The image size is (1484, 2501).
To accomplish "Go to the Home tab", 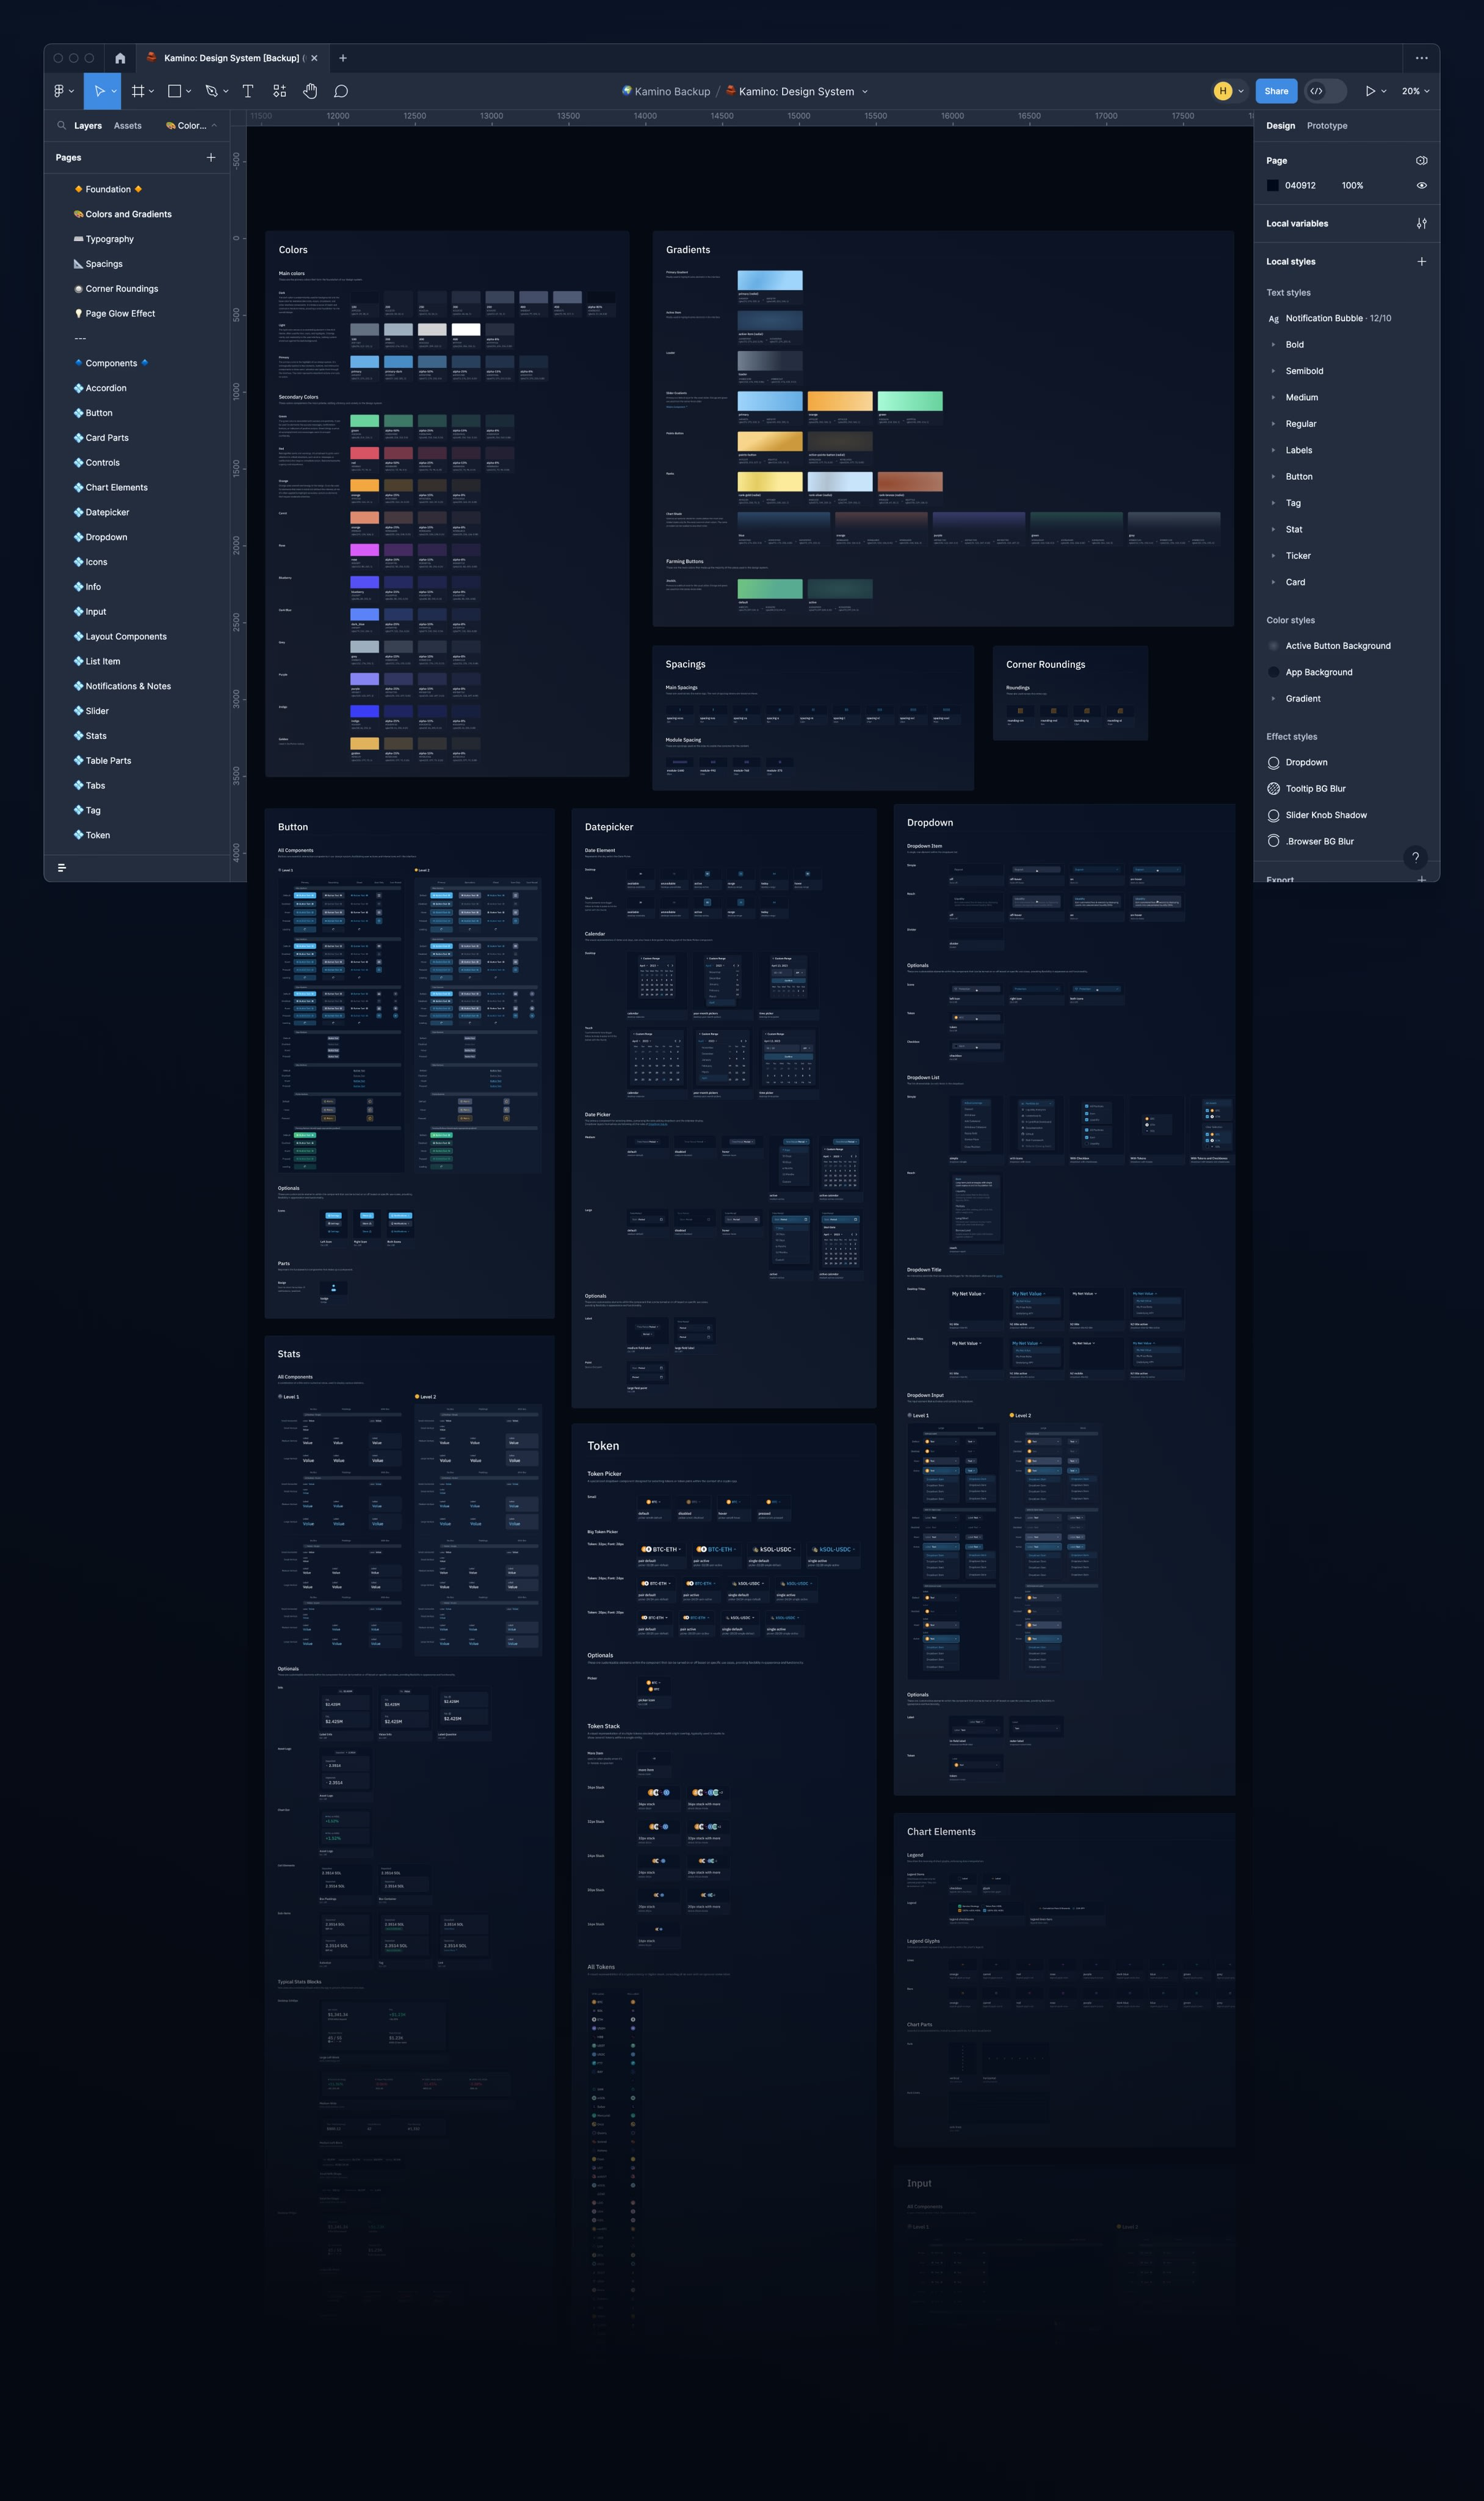I will (x=120, y=58).
